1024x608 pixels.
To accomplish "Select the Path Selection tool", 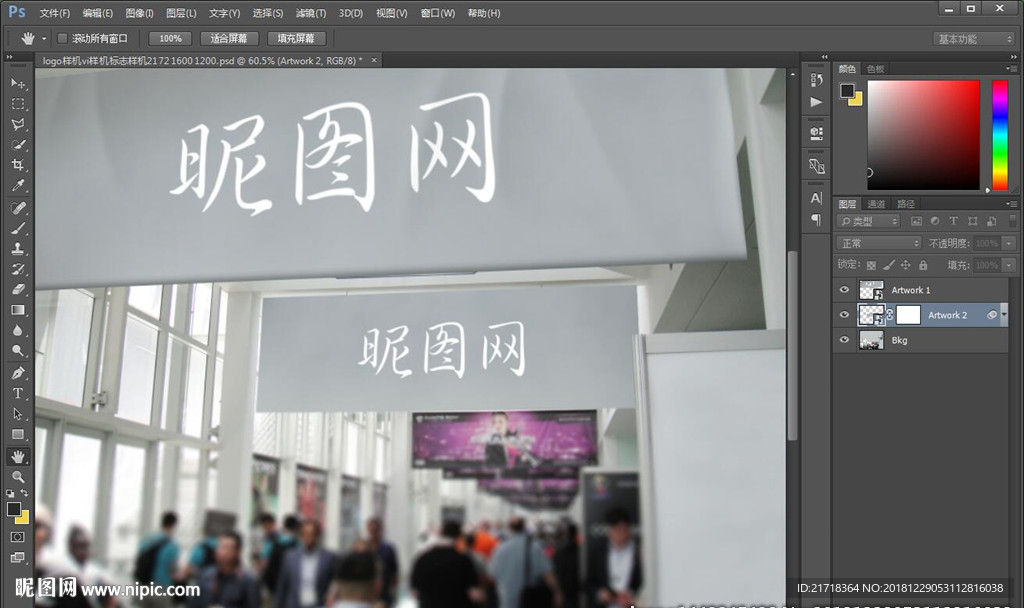I will pyautogui.click(x=18, y=414).
